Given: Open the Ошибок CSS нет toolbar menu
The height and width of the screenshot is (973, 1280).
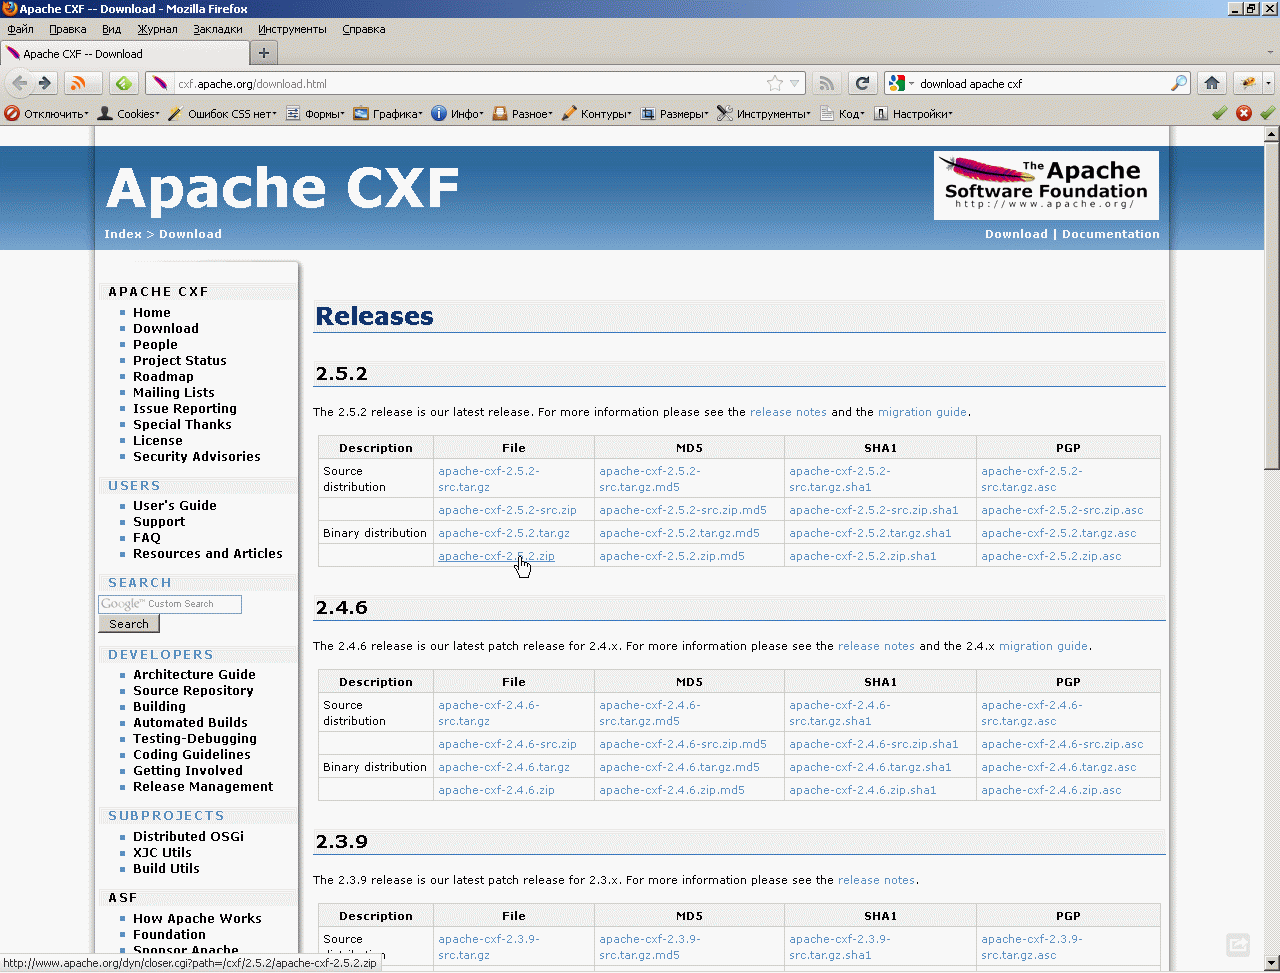Looking at the screenshot, I should coord(223,114).
